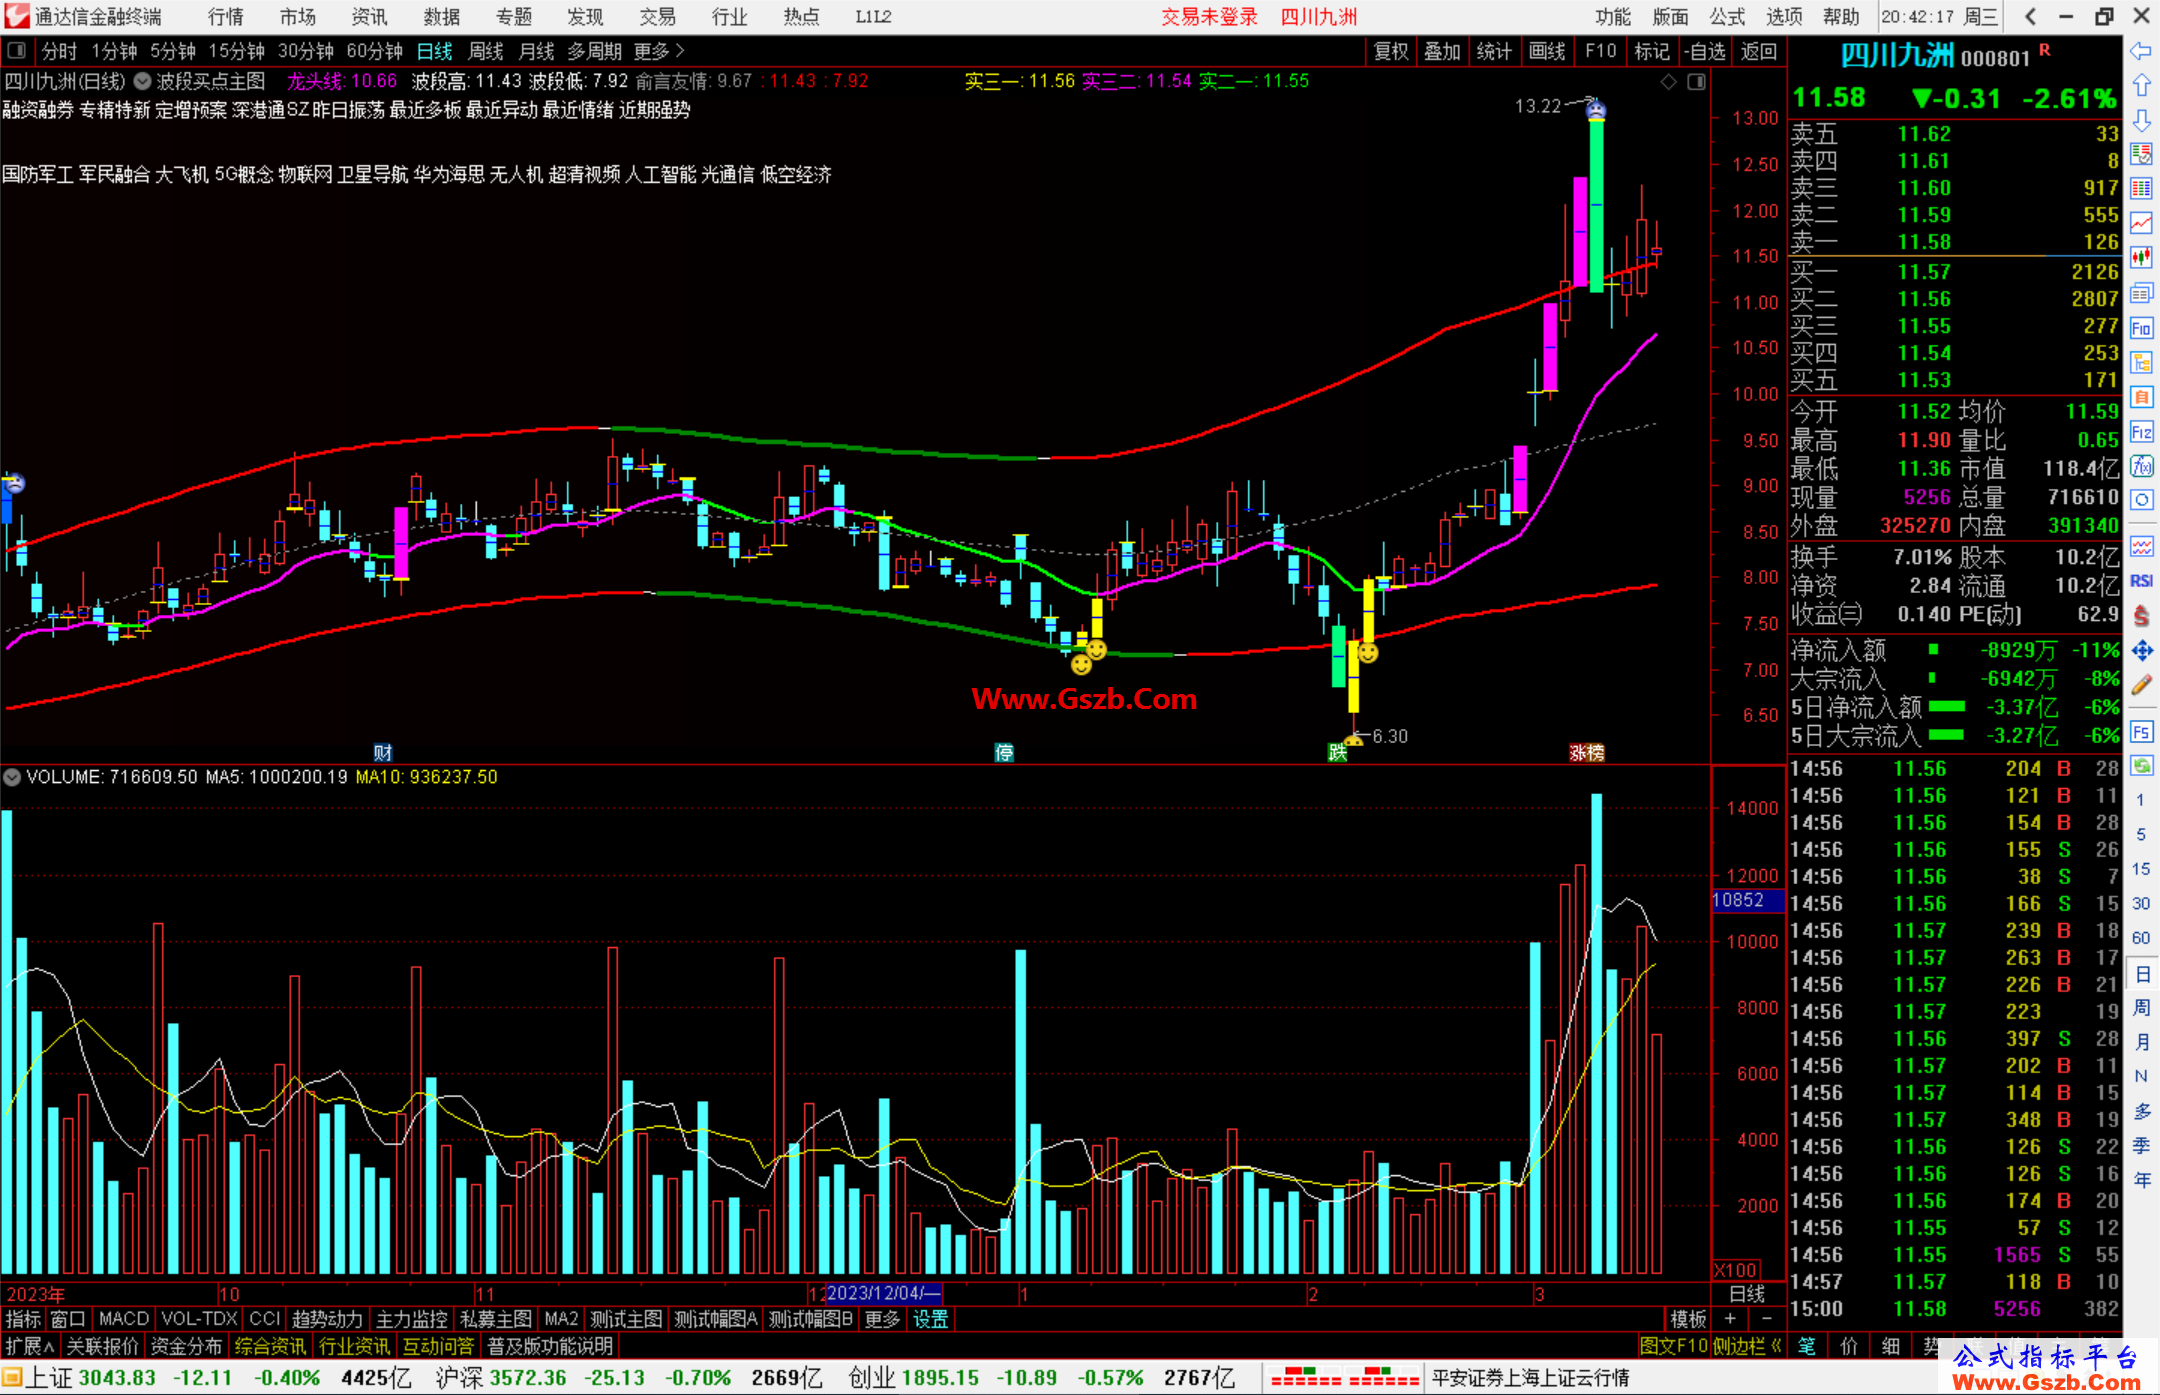Click the circle icon in the right sidebar
The width and height of the screenshot is (2160, 1395).
(x=2141, y=500)
